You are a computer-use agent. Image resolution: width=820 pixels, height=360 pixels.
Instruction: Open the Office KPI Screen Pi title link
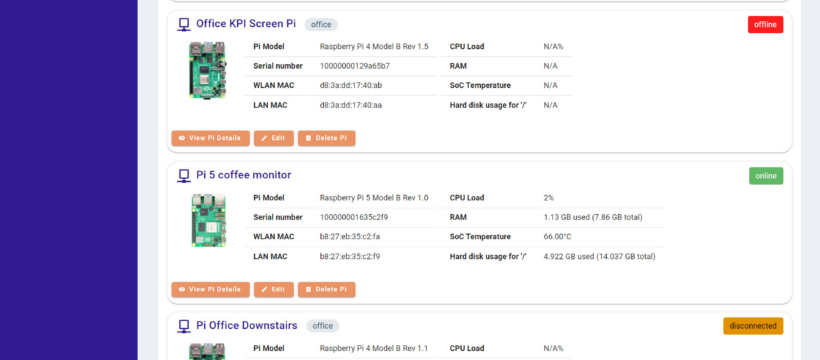point(246,24)
